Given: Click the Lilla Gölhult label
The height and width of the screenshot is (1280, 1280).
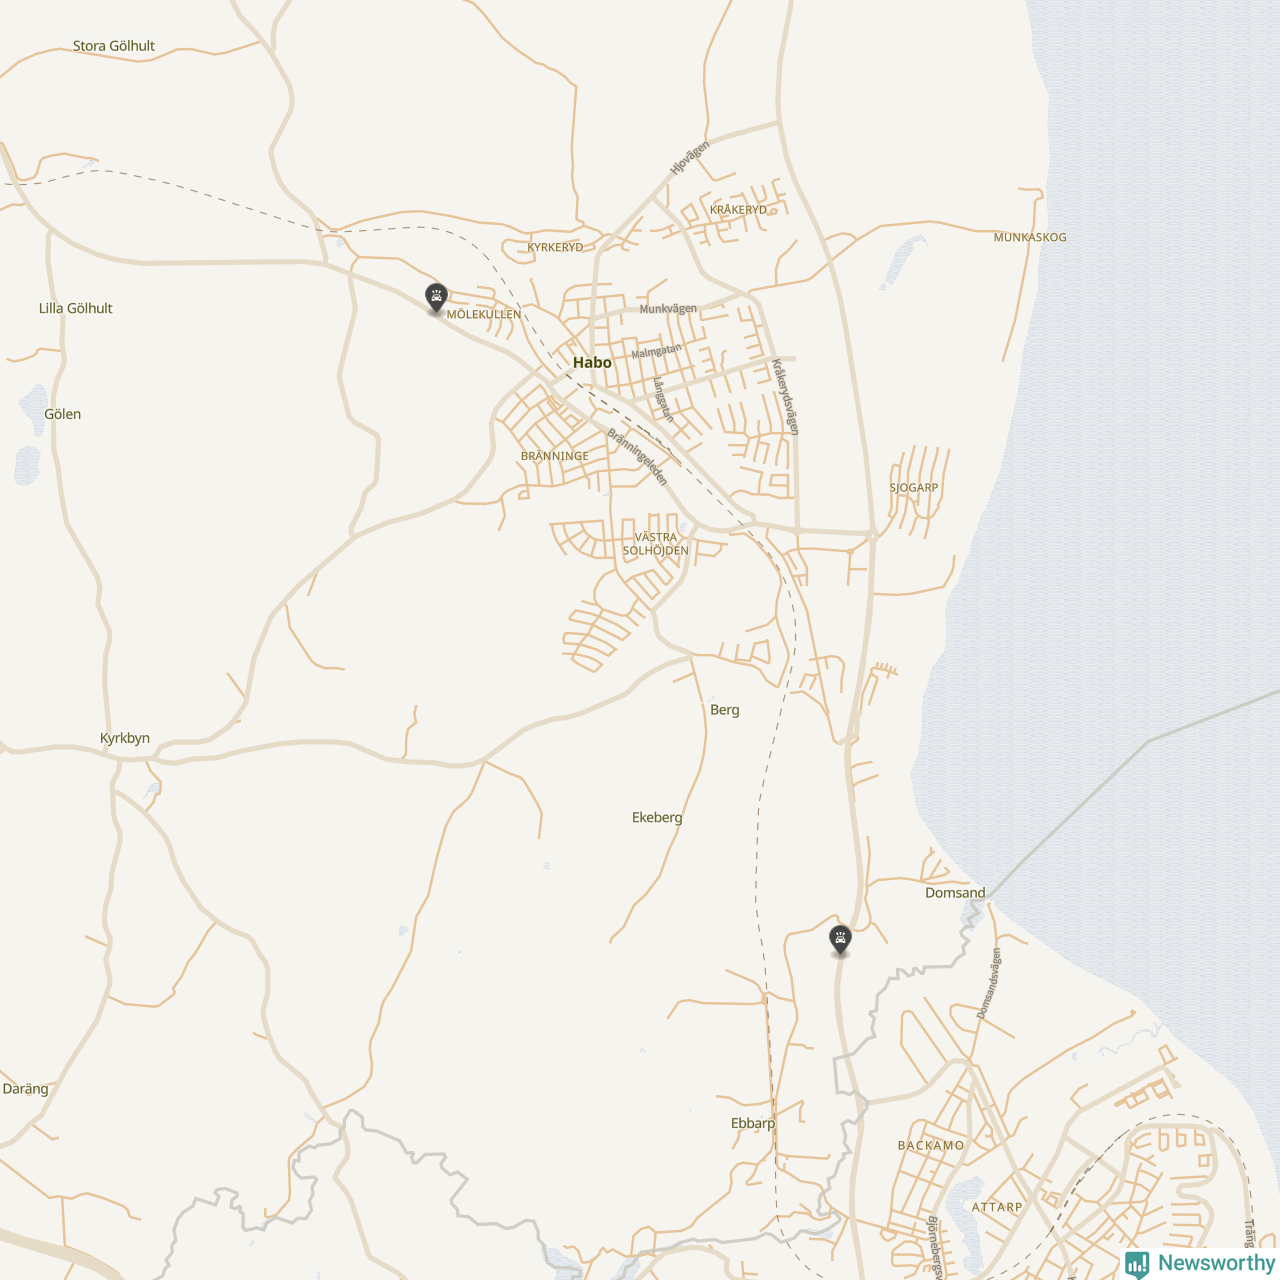Looking at the screenshot, I should point(75,308).
